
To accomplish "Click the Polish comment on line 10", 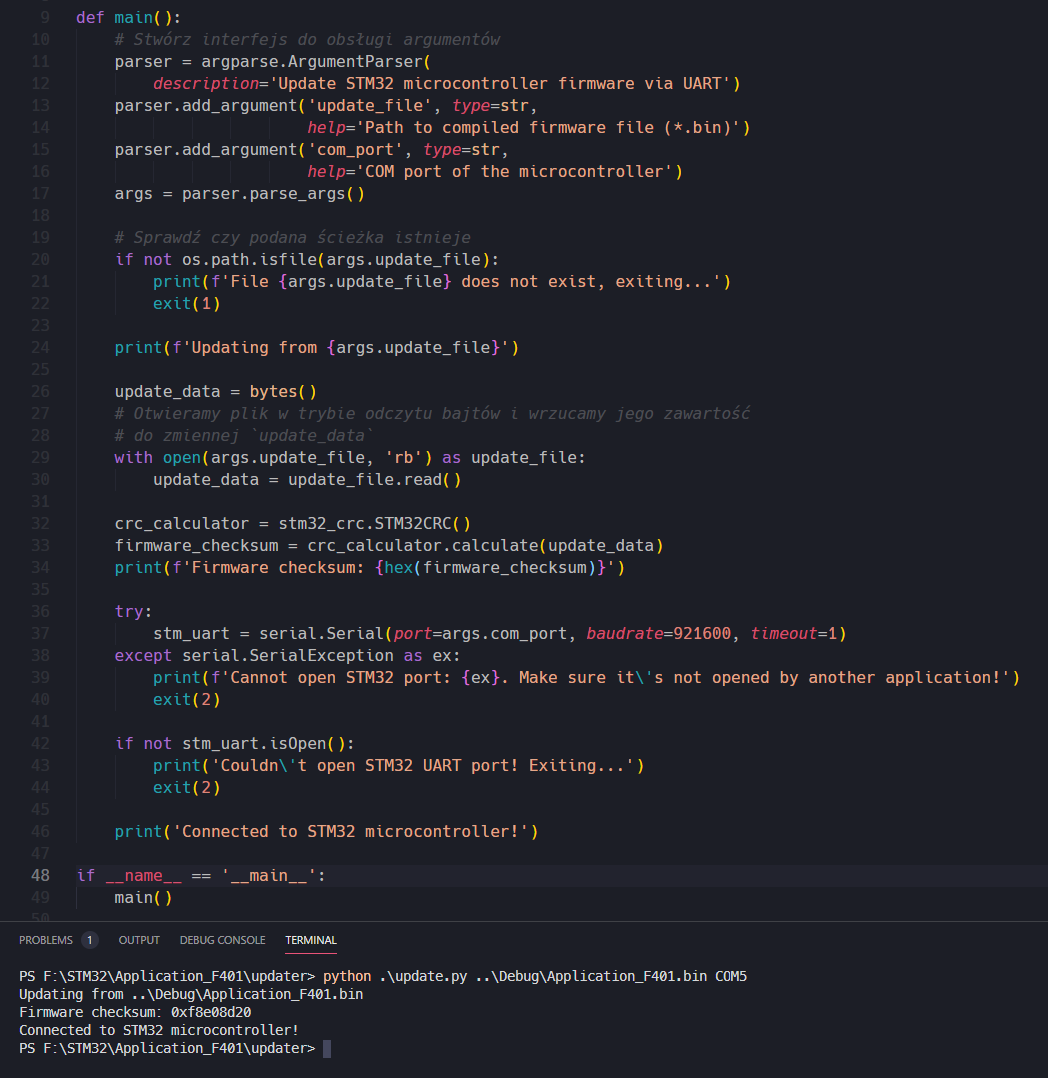I will [x=307, y=39].
